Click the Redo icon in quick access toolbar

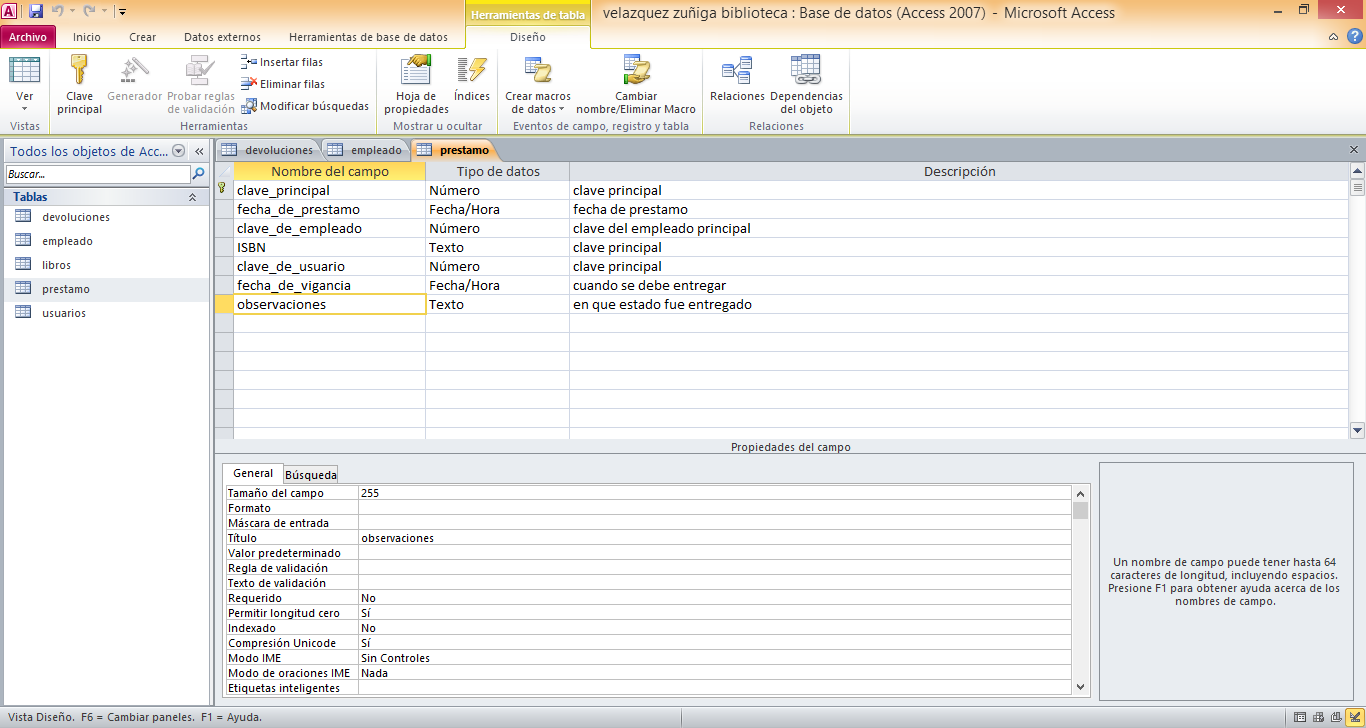pyautogui.click(x=88, y=12)
